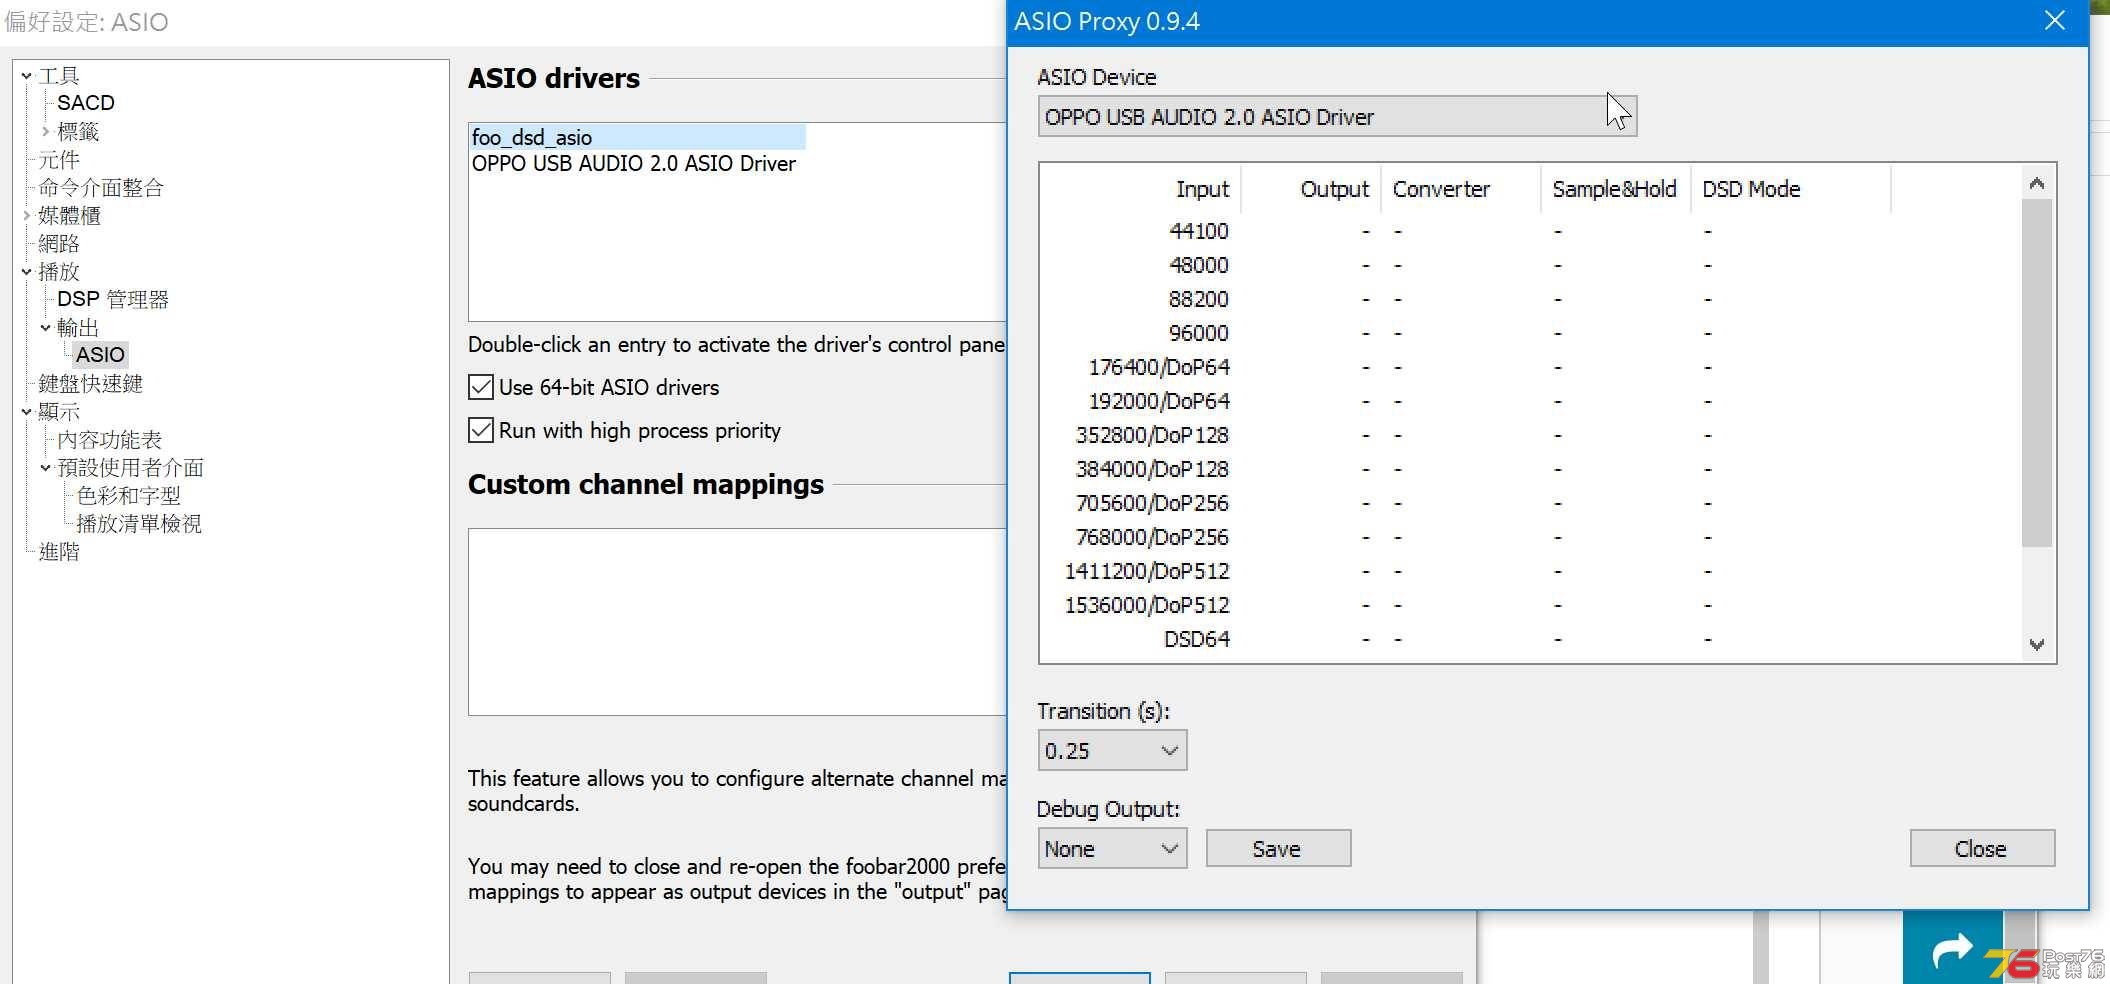Image resolution: width=2110 pixels, height=984 pixels.
Task: Toggle Run with high process priority checkbox
Action: coord(481,430)
